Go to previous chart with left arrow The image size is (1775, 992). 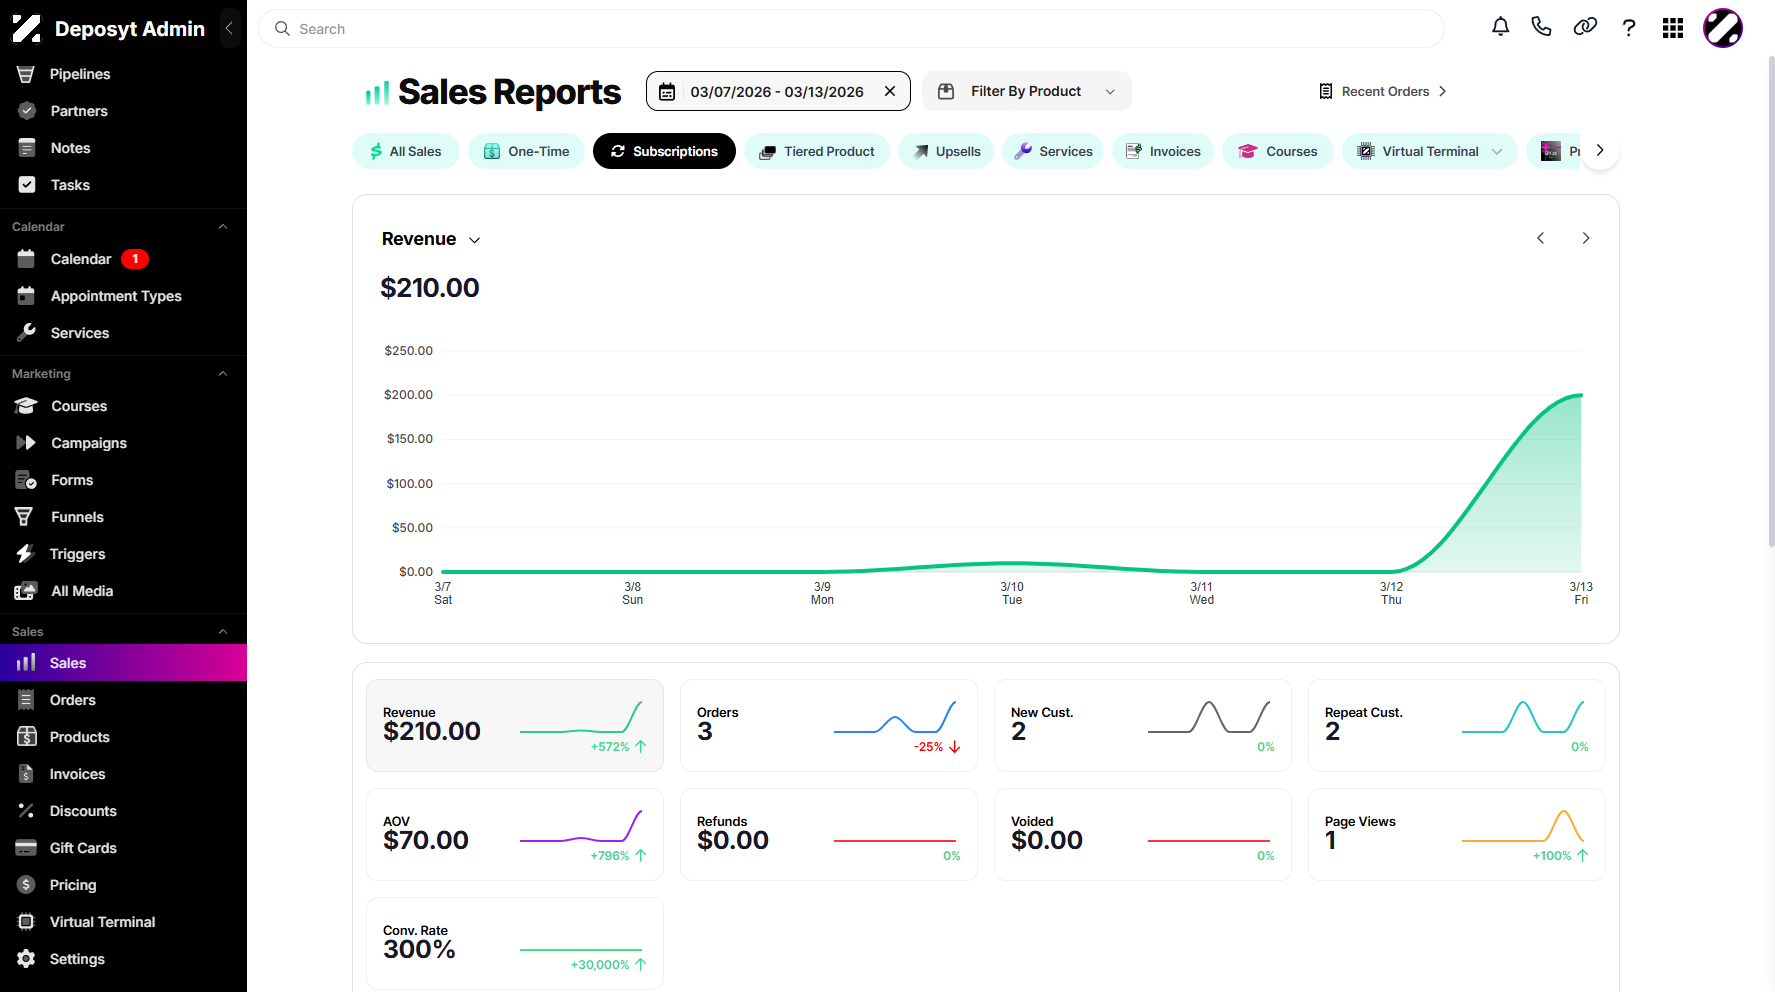(1541, 238)
